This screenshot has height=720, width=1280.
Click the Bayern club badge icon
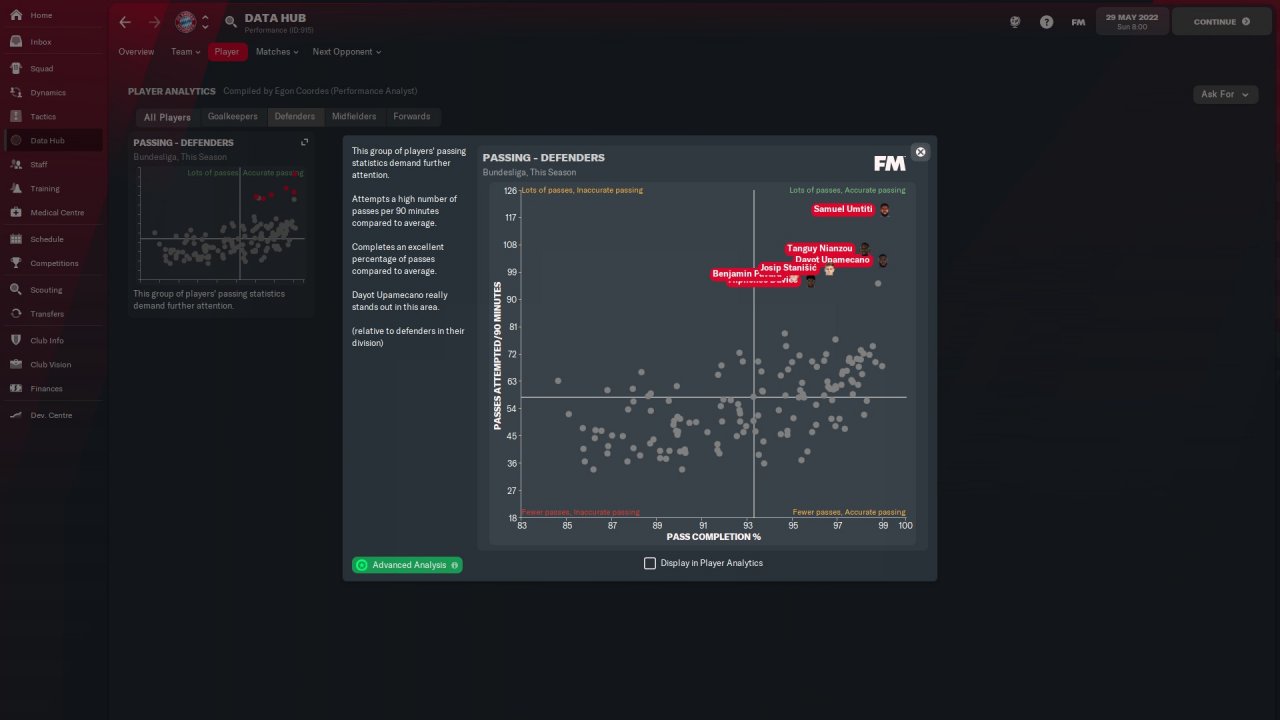(x=185, y=22)
